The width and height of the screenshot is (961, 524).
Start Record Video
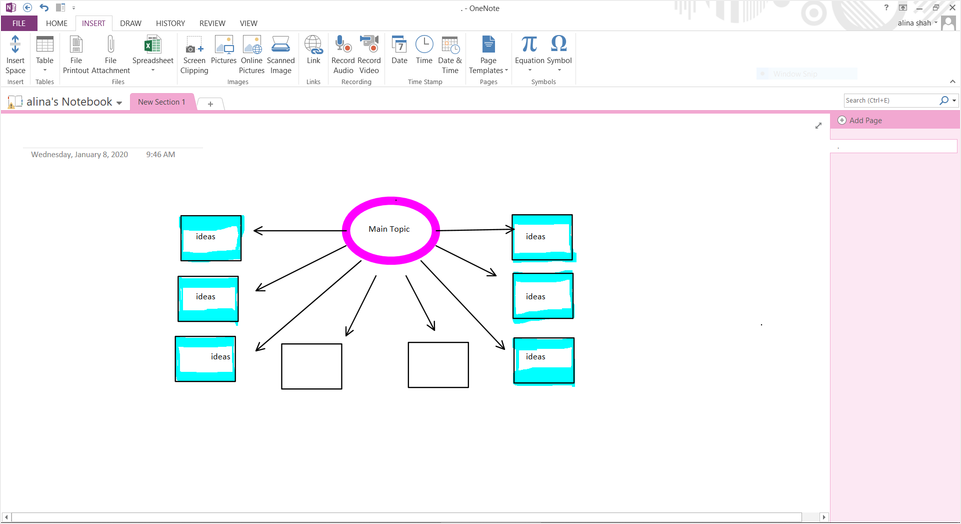(369, 46)
